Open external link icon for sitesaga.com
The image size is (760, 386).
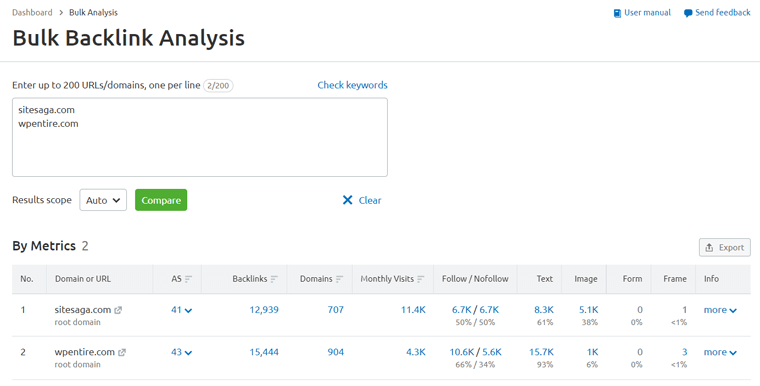click(118, 310)
